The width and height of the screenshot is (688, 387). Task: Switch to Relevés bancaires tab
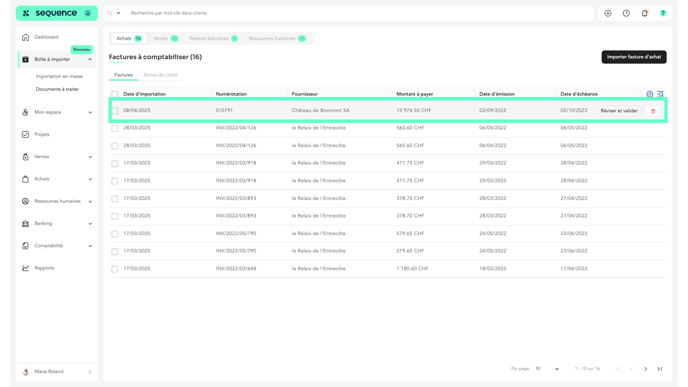[213, 39]
